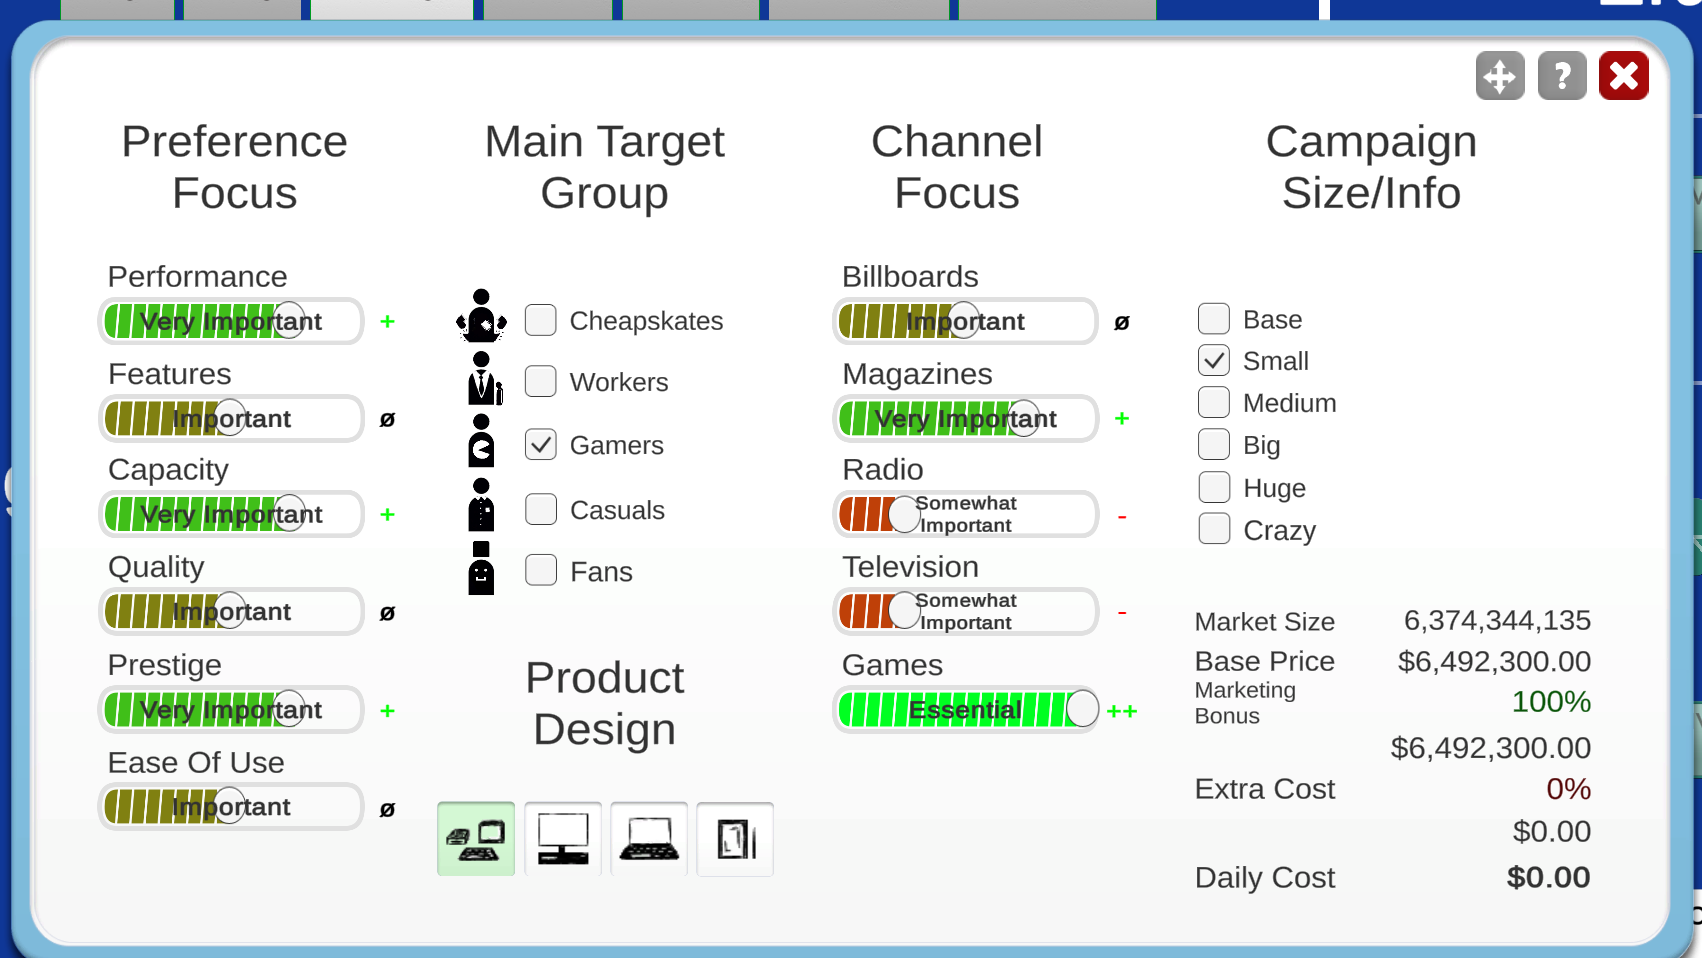
Task: Adjust the Radio channel slider
Action: pyautogui.click(x=966, y=514)
